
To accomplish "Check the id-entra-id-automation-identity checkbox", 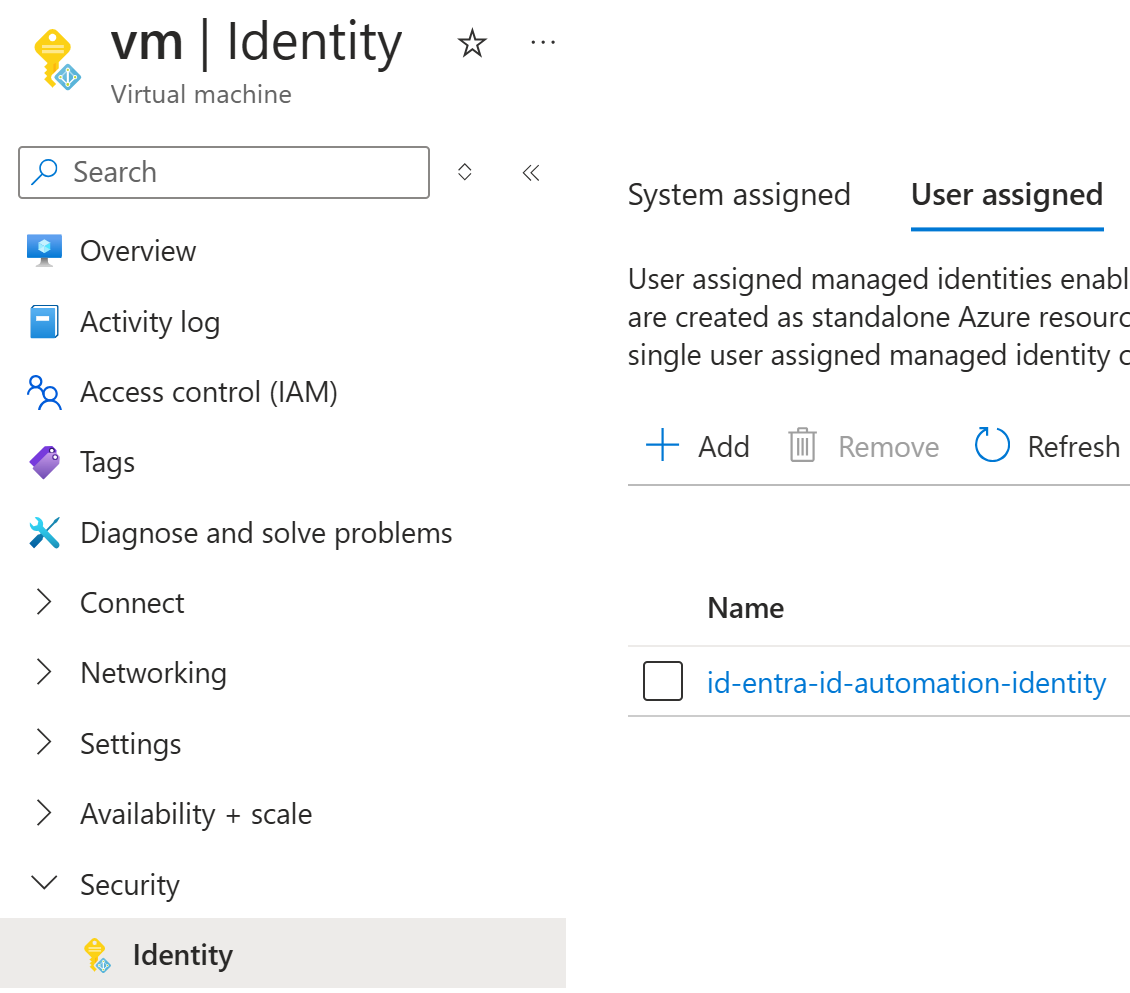I will pyautogui.click(x=663, y=681).
